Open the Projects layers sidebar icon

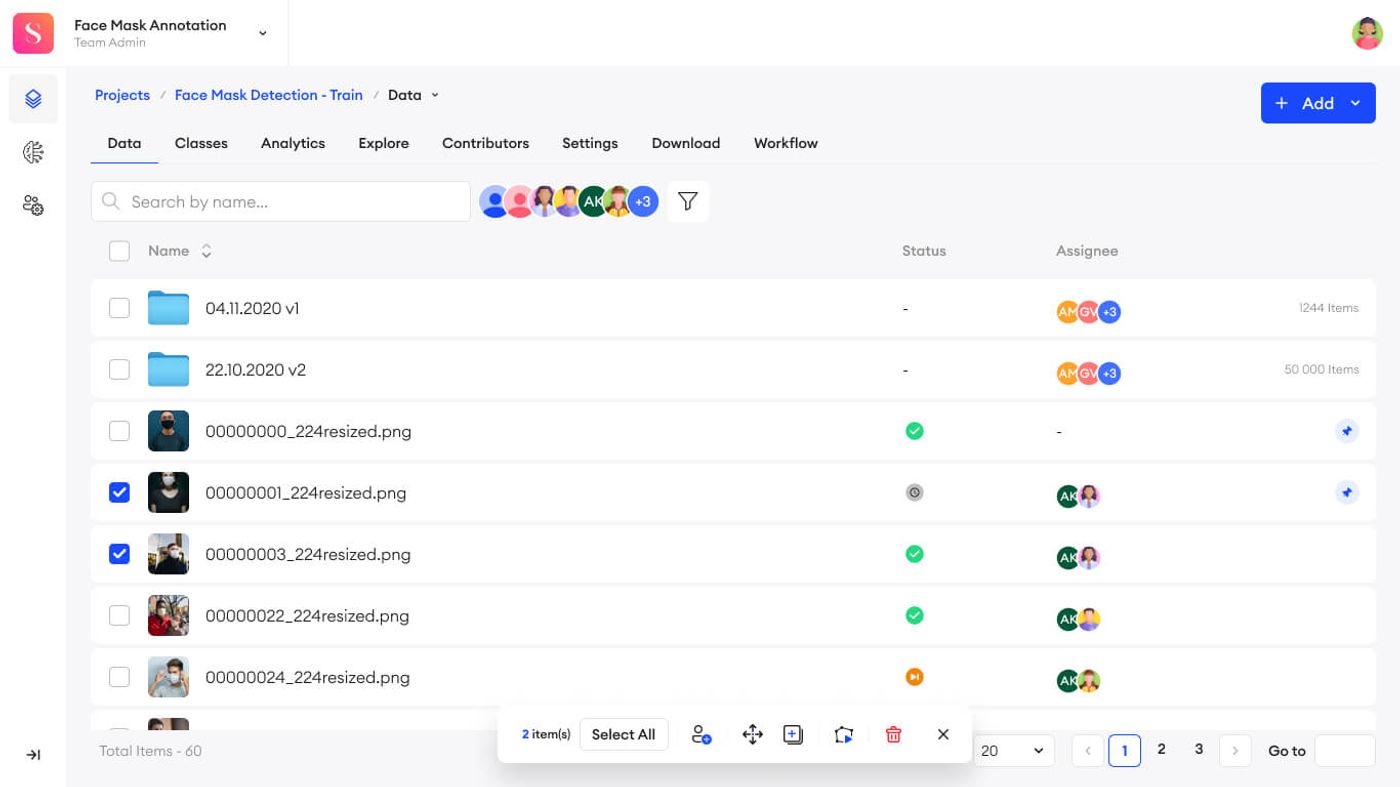click(x=33, y=99)
